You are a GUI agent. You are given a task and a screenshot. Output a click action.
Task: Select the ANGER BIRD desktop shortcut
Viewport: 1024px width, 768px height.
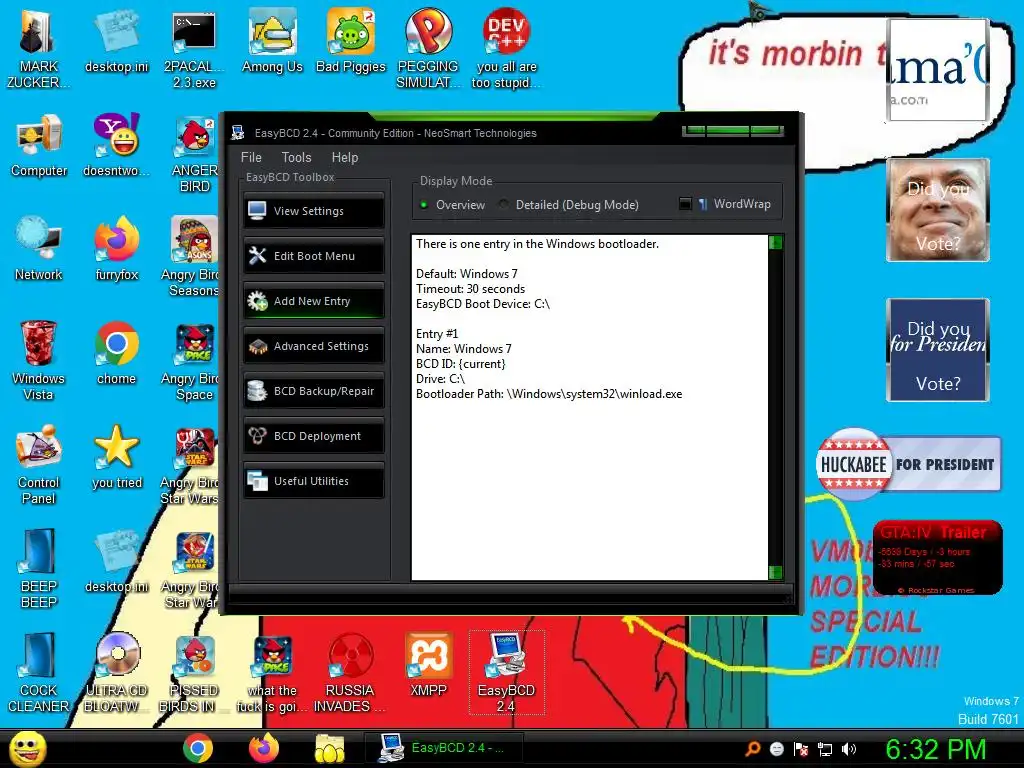(194, 153)
